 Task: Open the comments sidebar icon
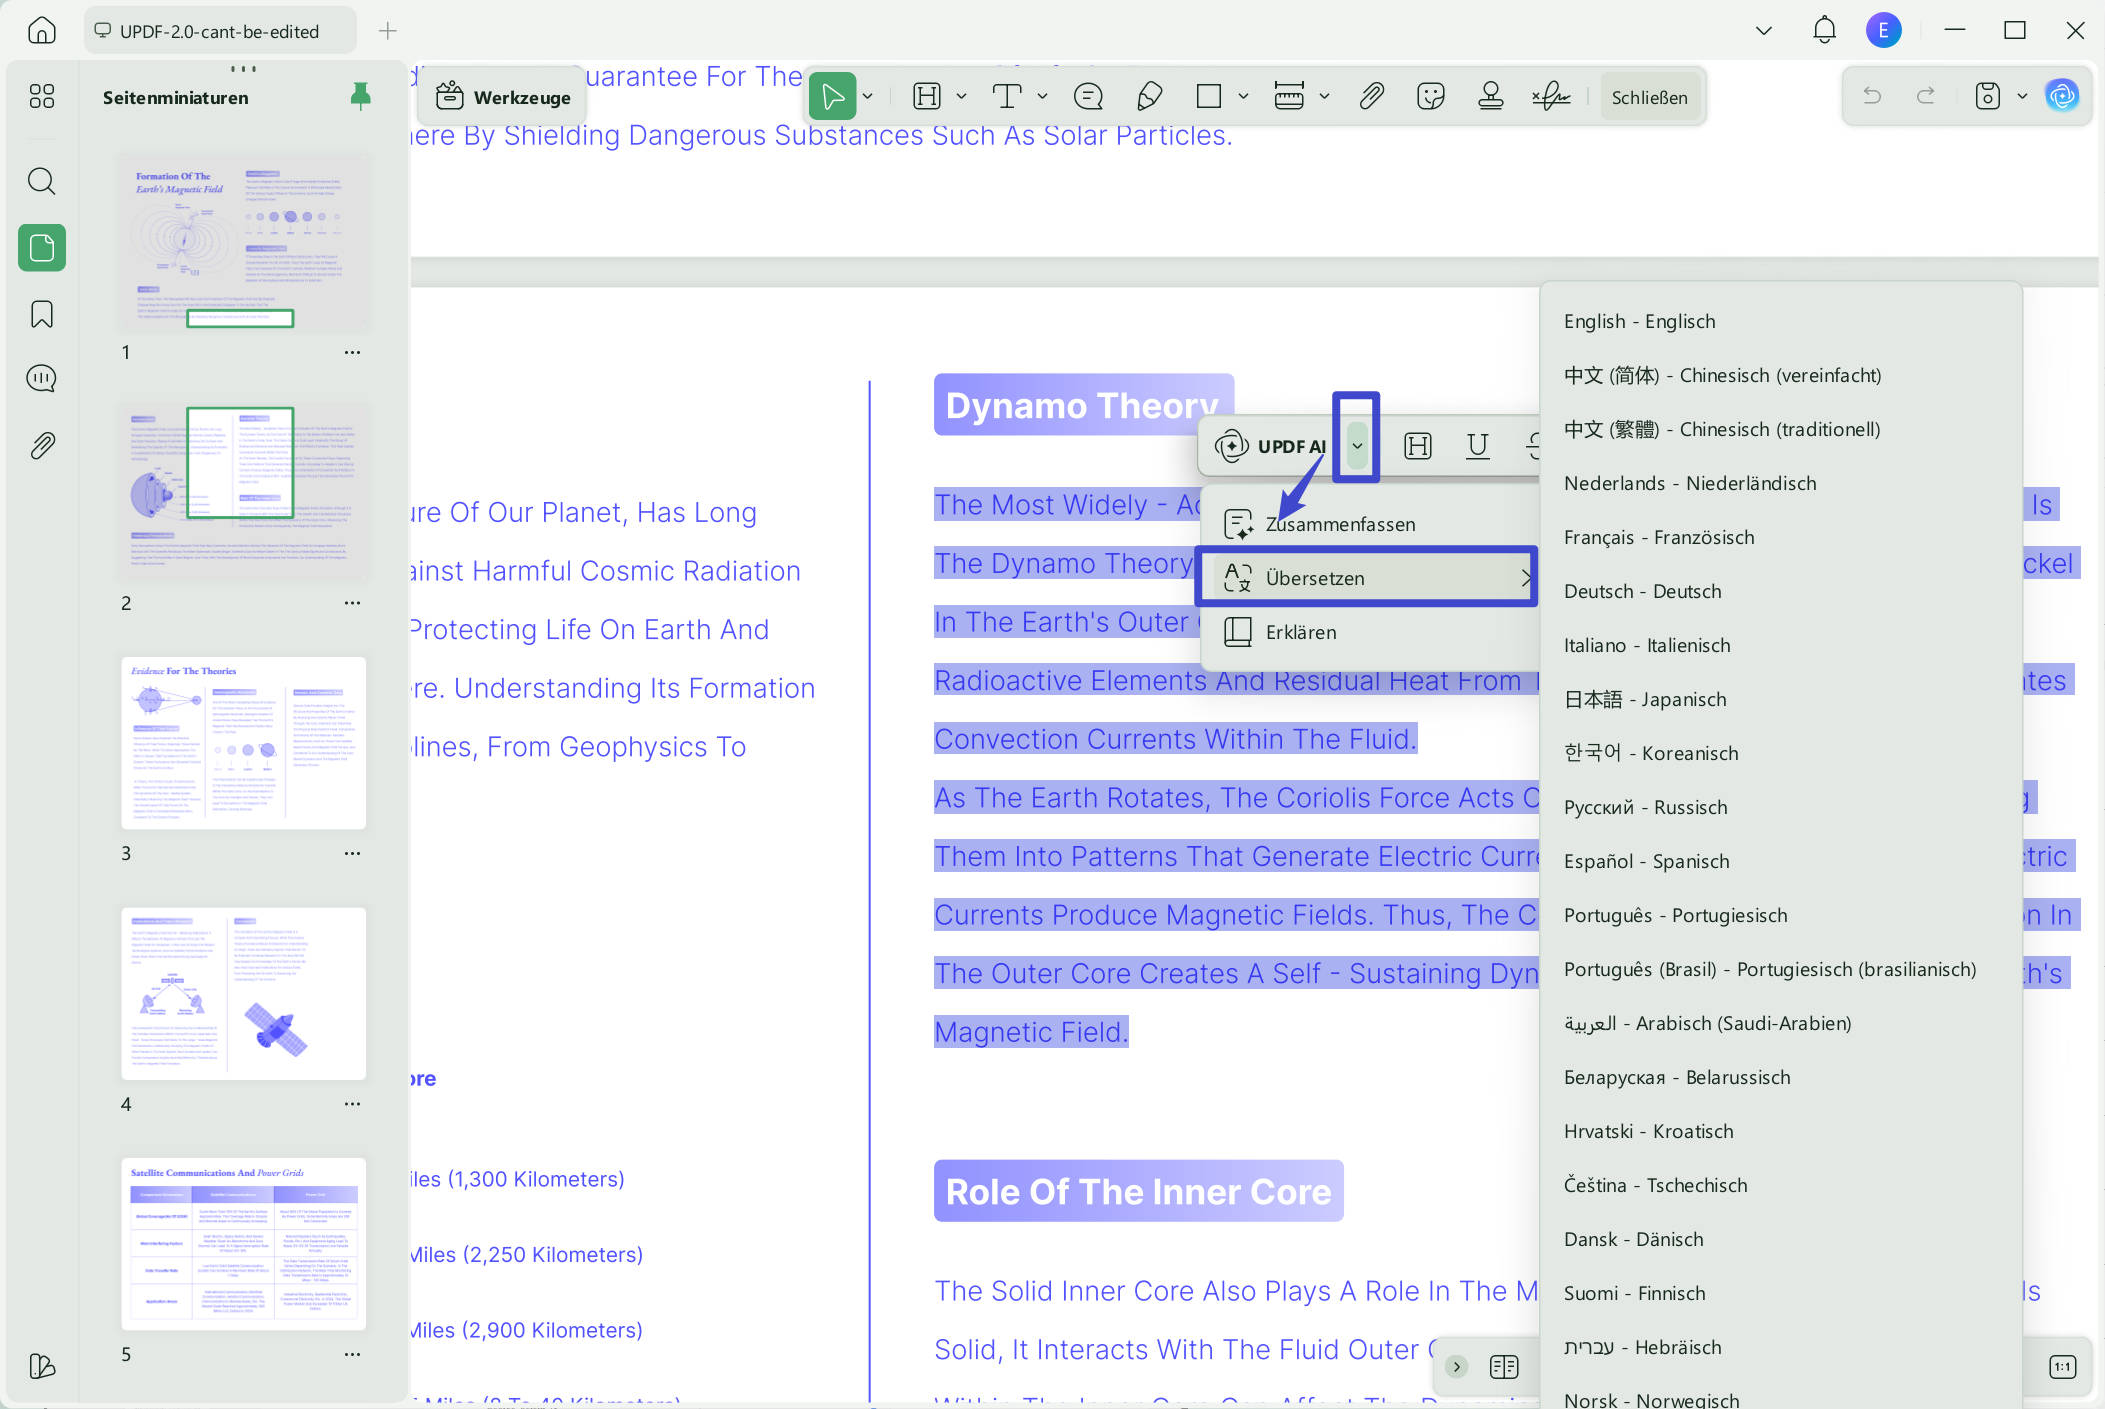tap(41, 378)
